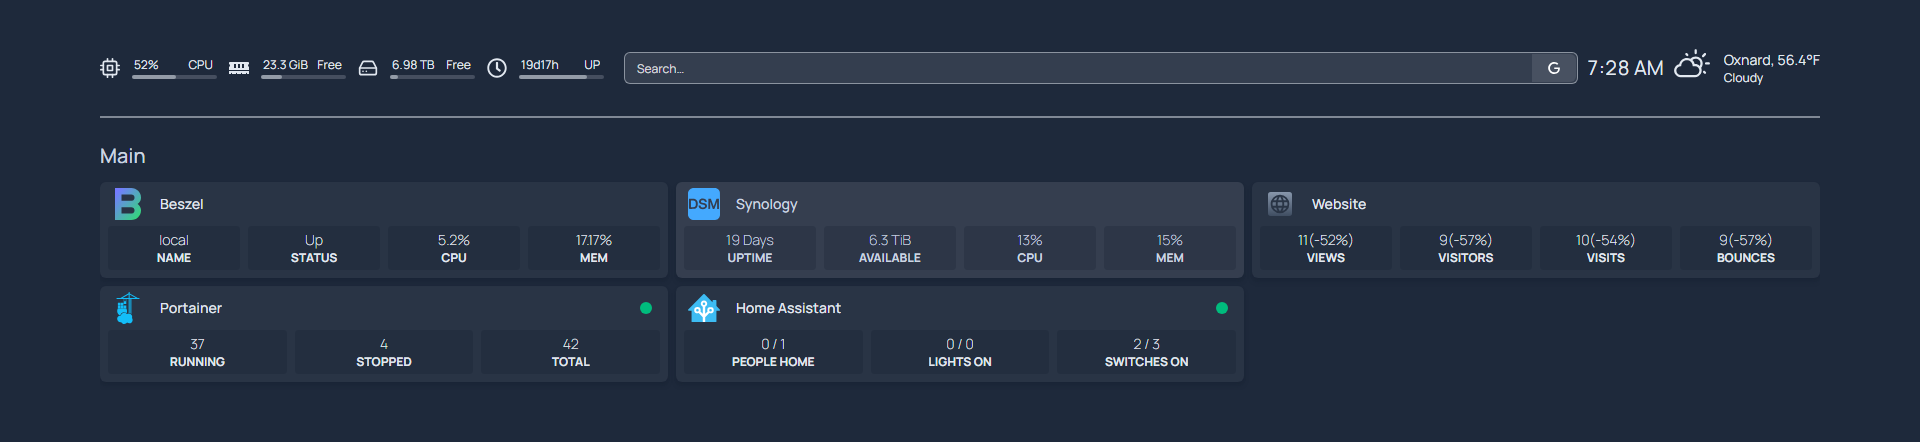The width and height of the screenshot is (1920, 442).
Task: Collapse the Main section heading
Action: point(123,156)
